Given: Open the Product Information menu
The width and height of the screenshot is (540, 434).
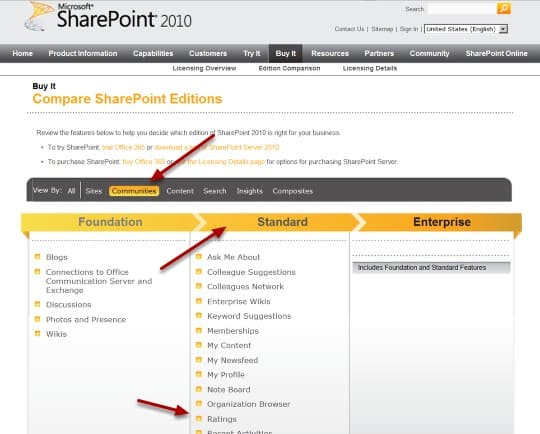Looking at the screenshot, I should pyautogui.click(x=83, y=53).
